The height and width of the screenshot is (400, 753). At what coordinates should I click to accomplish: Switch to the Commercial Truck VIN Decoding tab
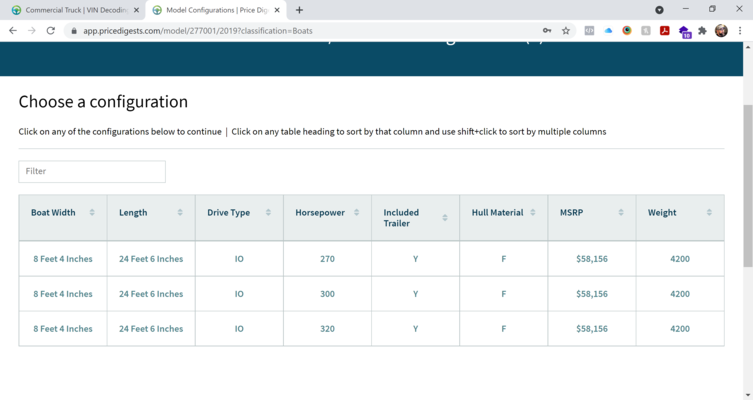point(70,10)
